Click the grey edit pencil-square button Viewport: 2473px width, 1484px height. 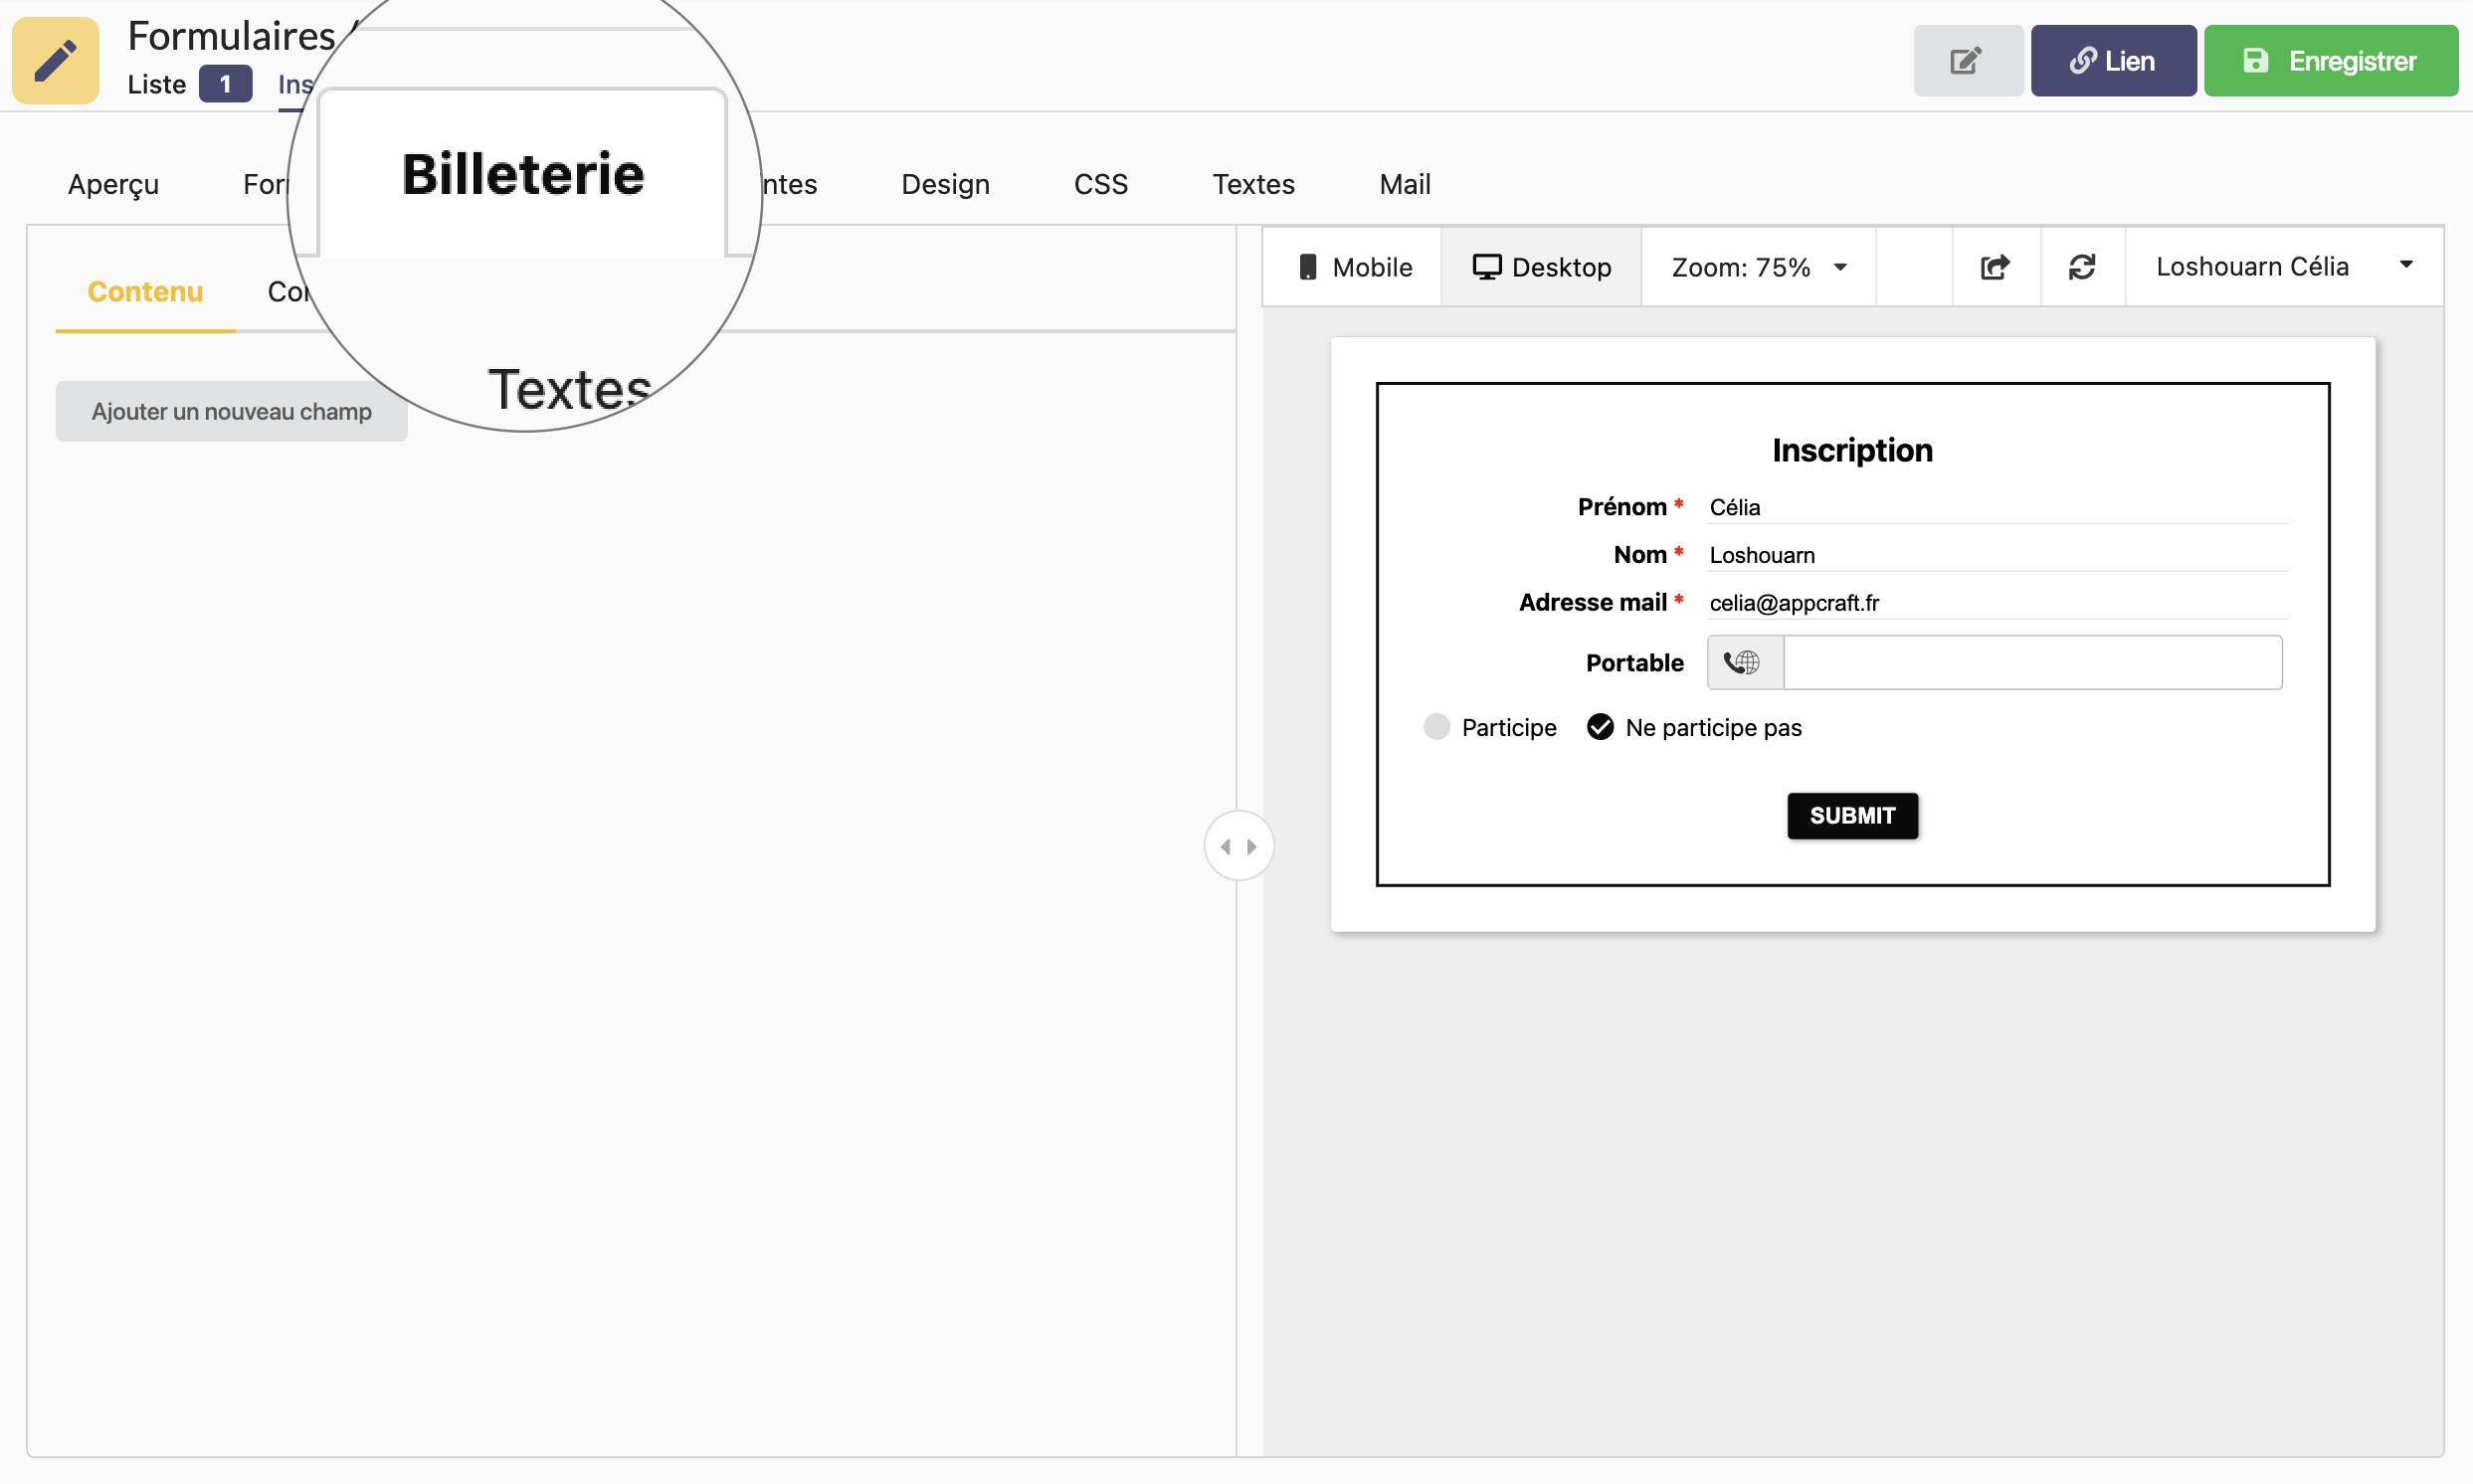click(x=1967, y=61)
